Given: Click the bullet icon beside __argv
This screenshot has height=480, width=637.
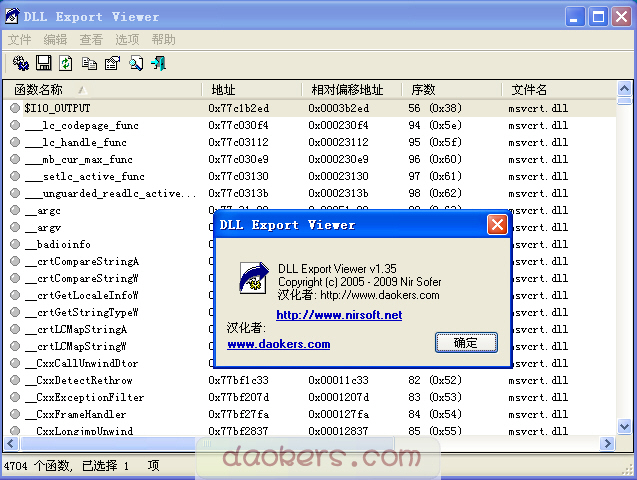Looking at the screenshot, I should (15, 227).
